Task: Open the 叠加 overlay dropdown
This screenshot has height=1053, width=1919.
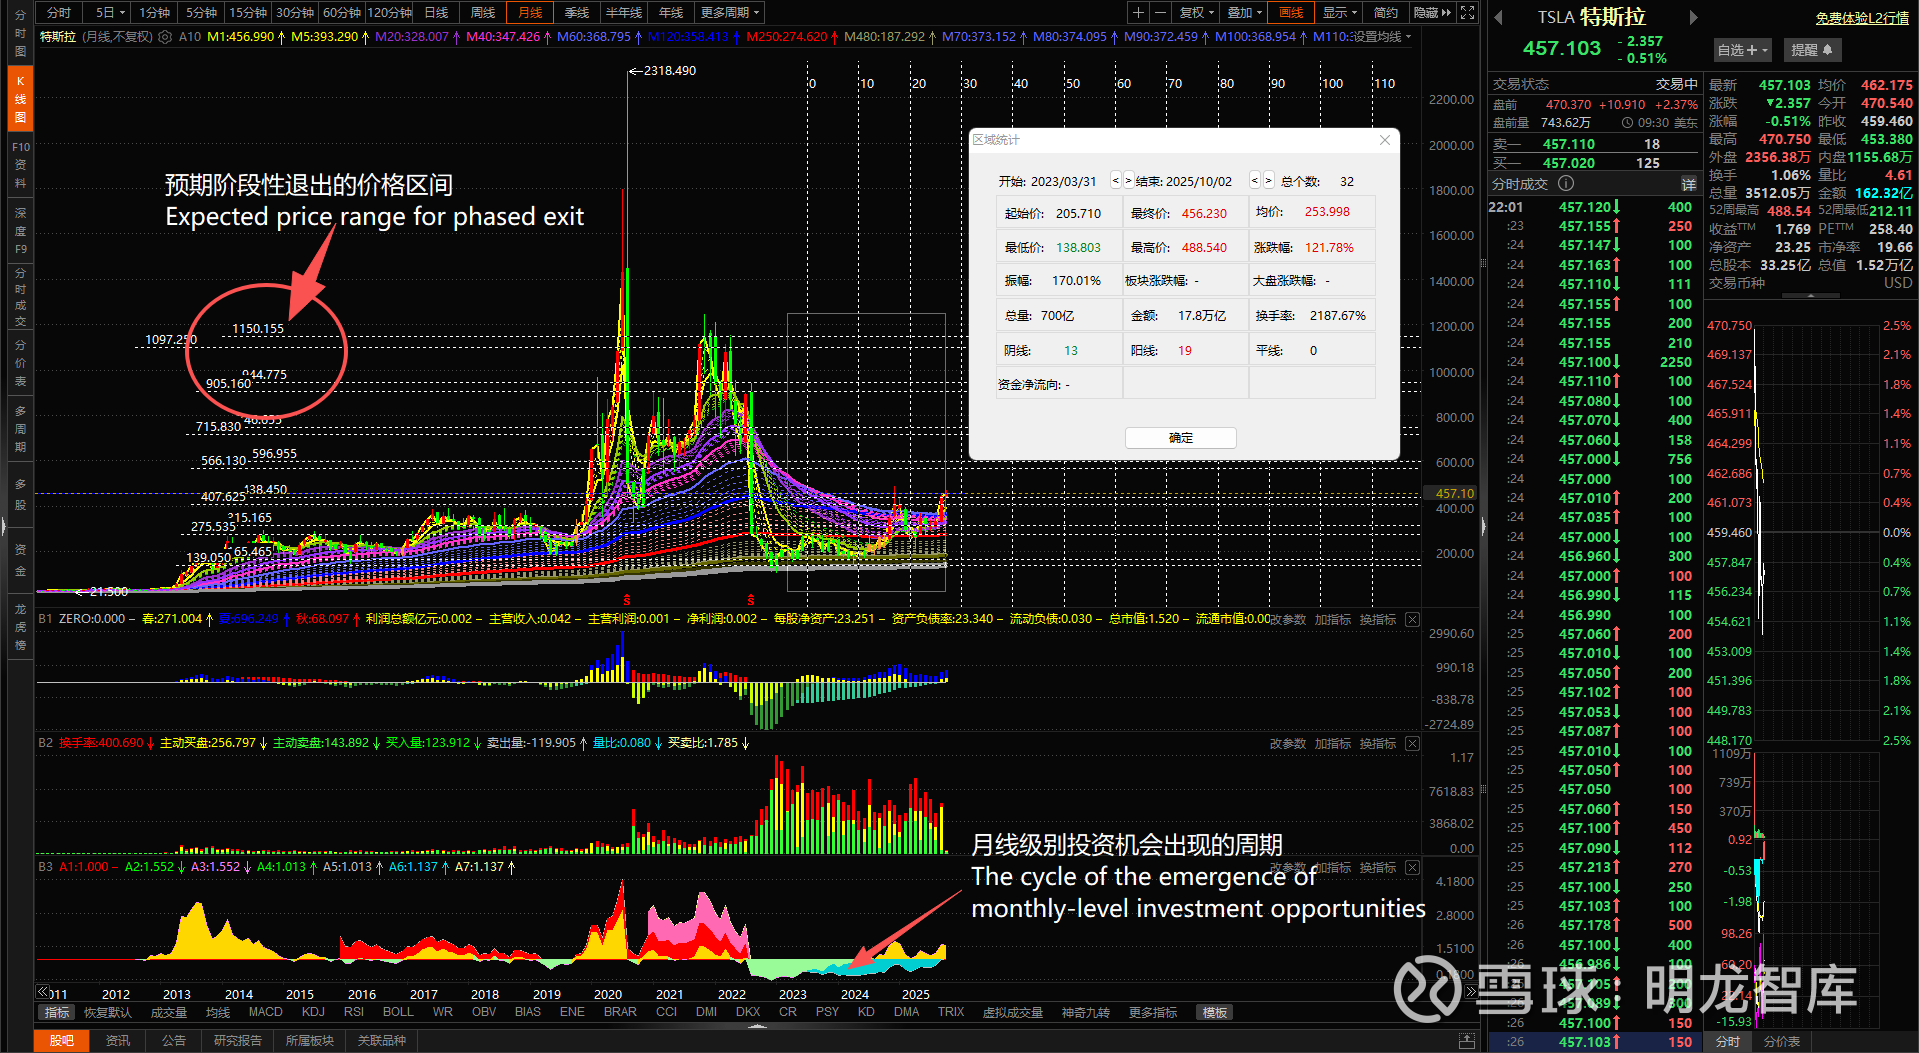Action: click(x=1245, y=13)
